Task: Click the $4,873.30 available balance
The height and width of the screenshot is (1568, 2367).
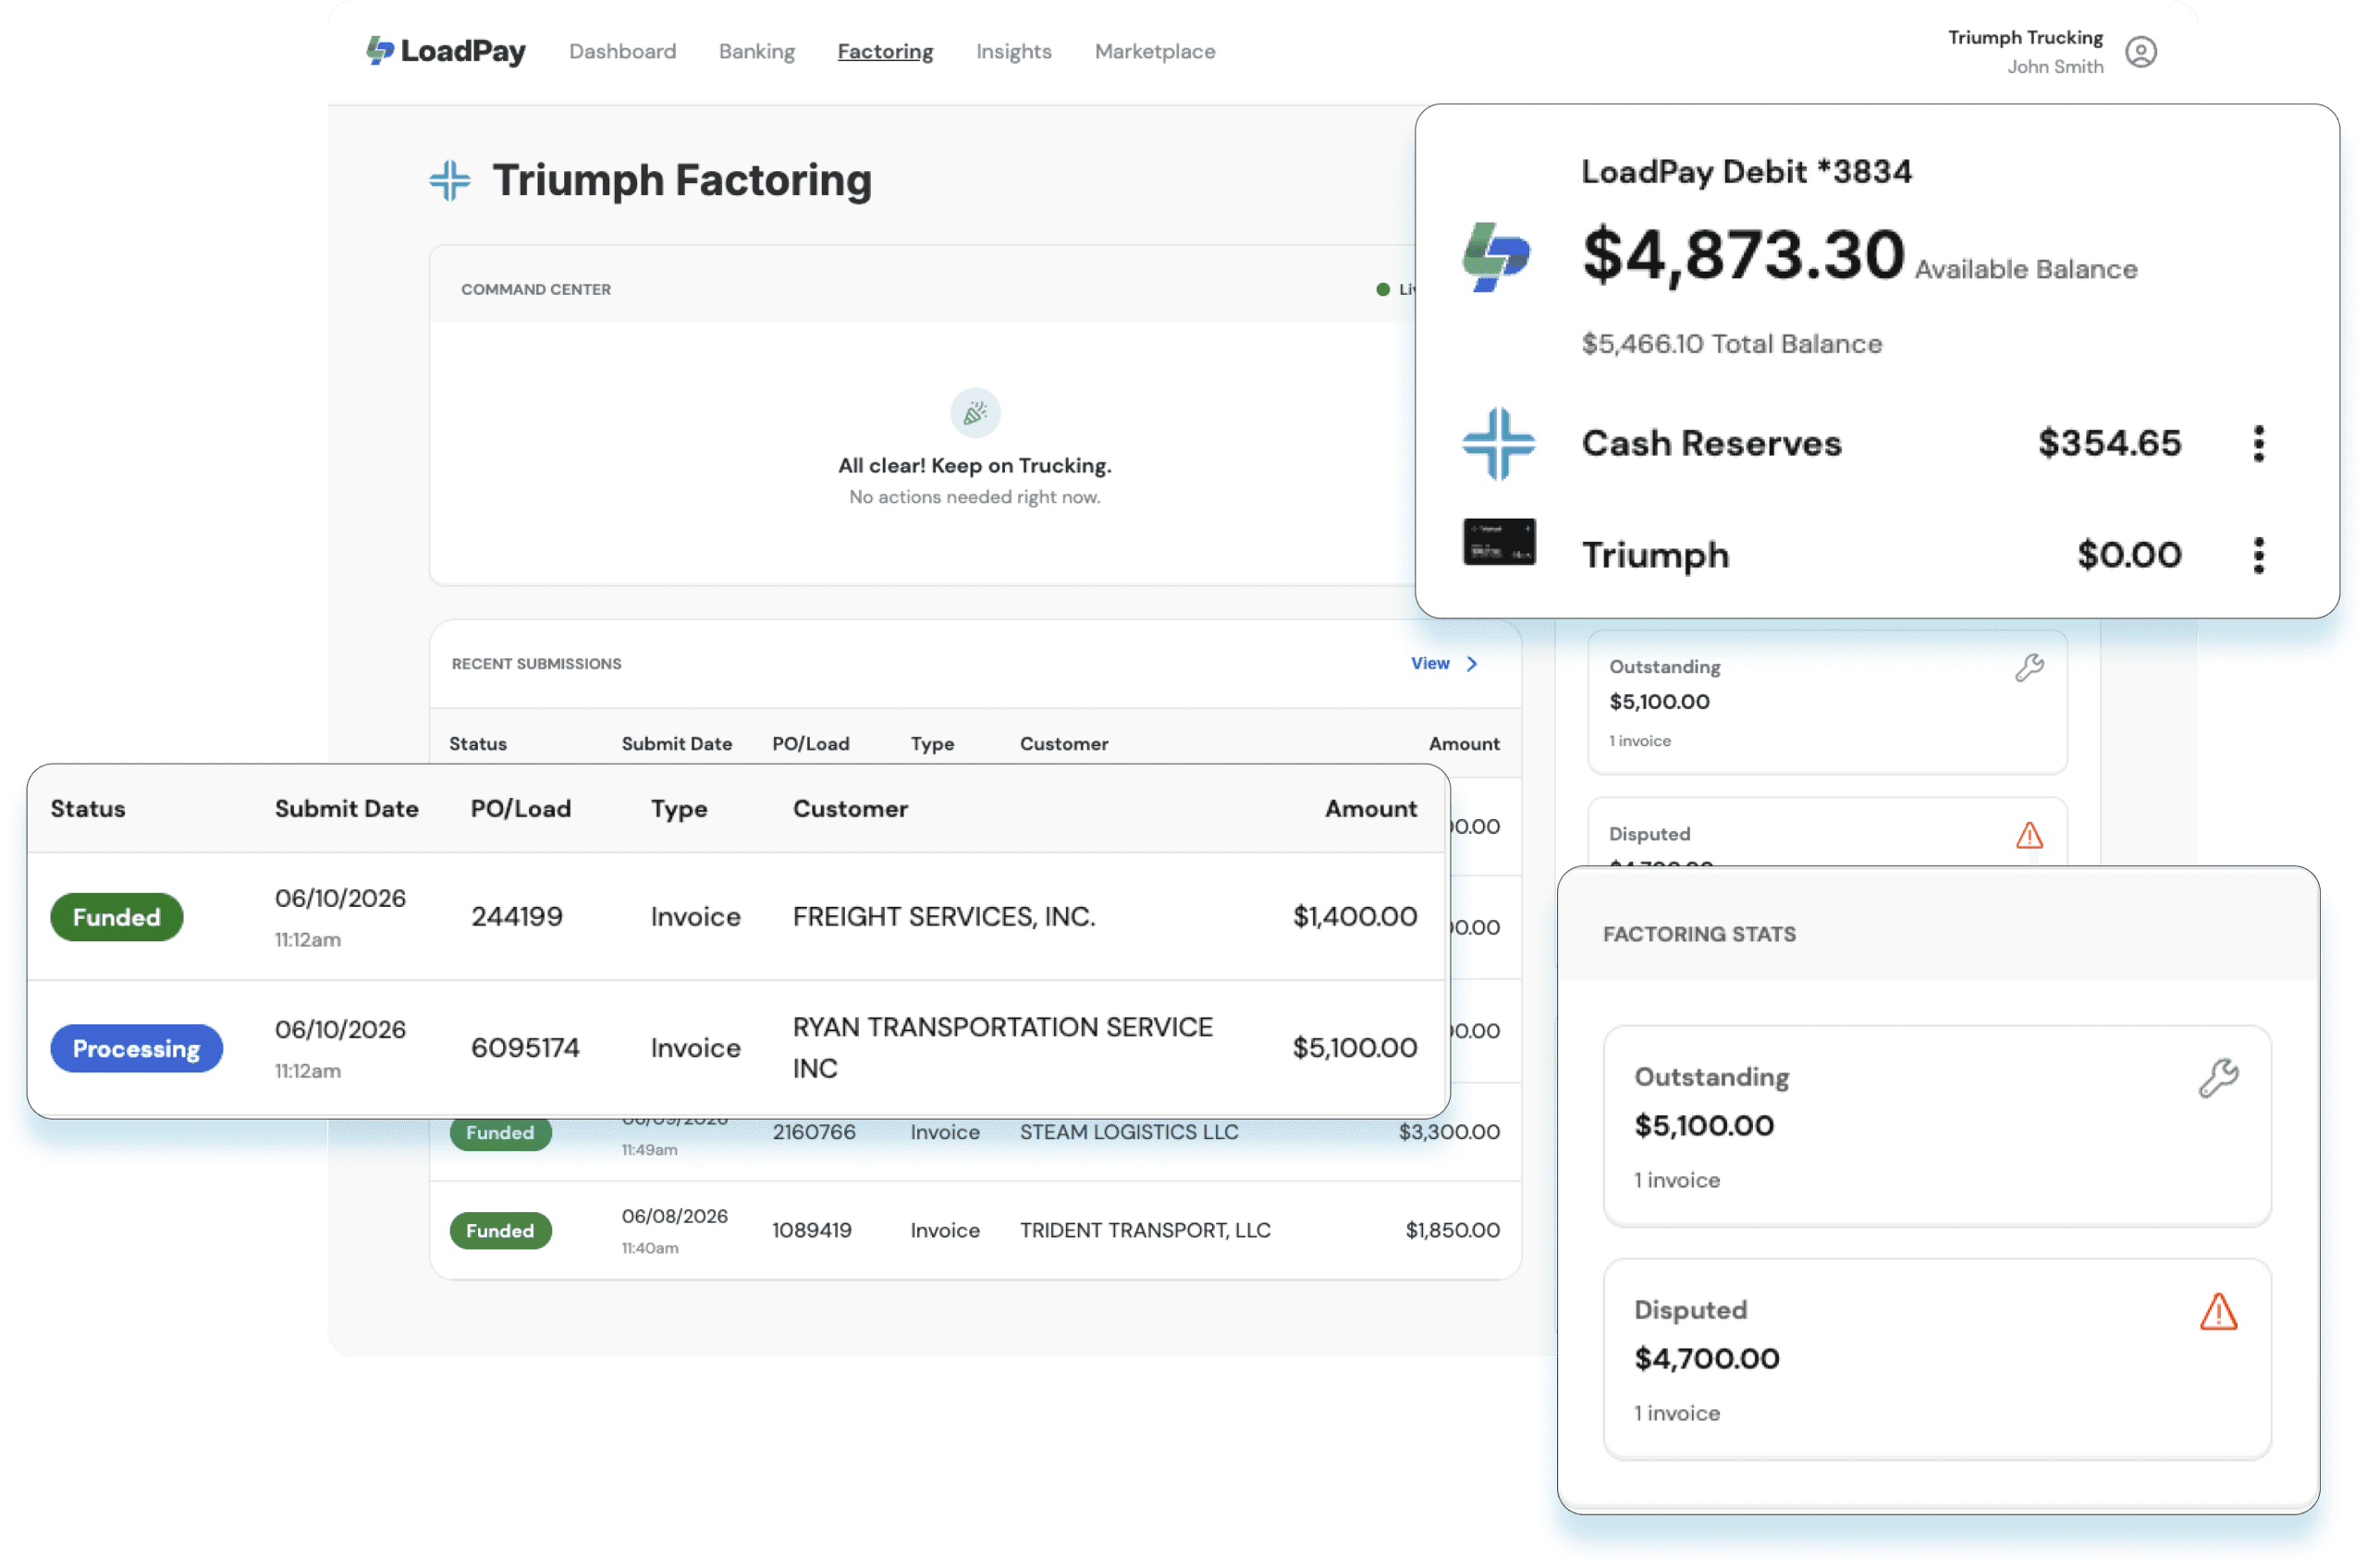Action: 1742,255
